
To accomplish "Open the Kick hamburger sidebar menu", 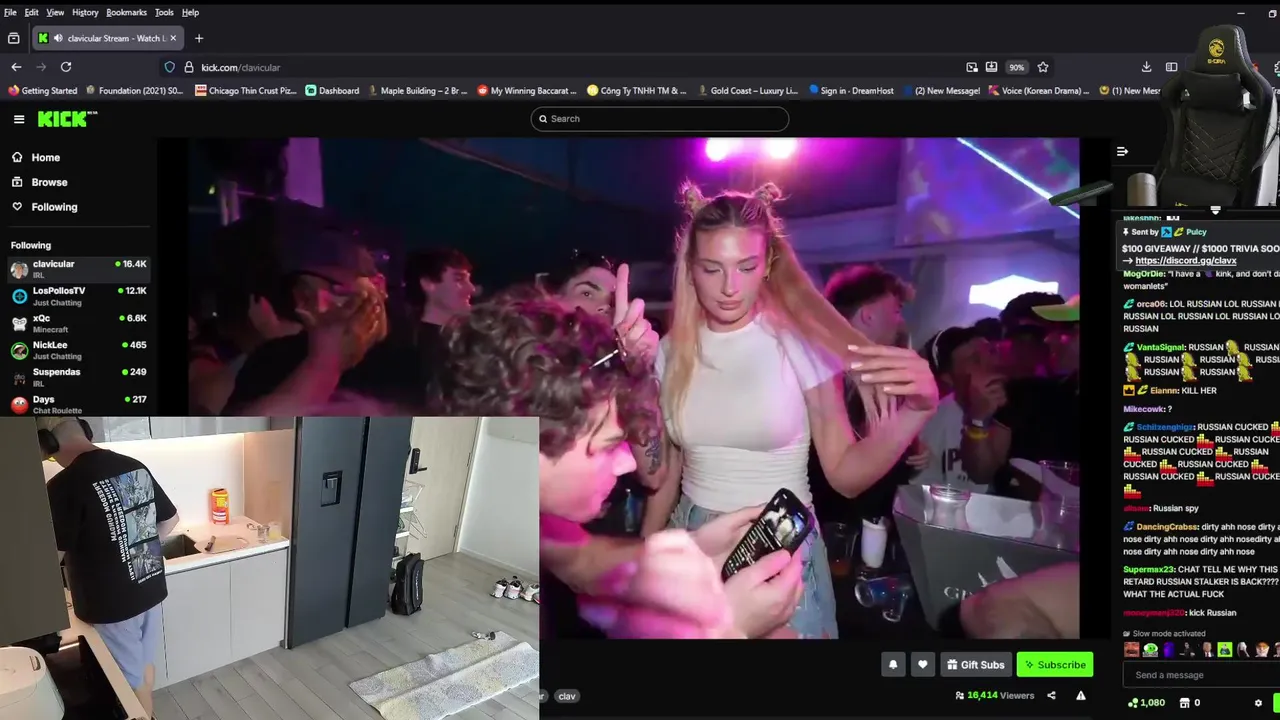I will [x=19, y=119].
